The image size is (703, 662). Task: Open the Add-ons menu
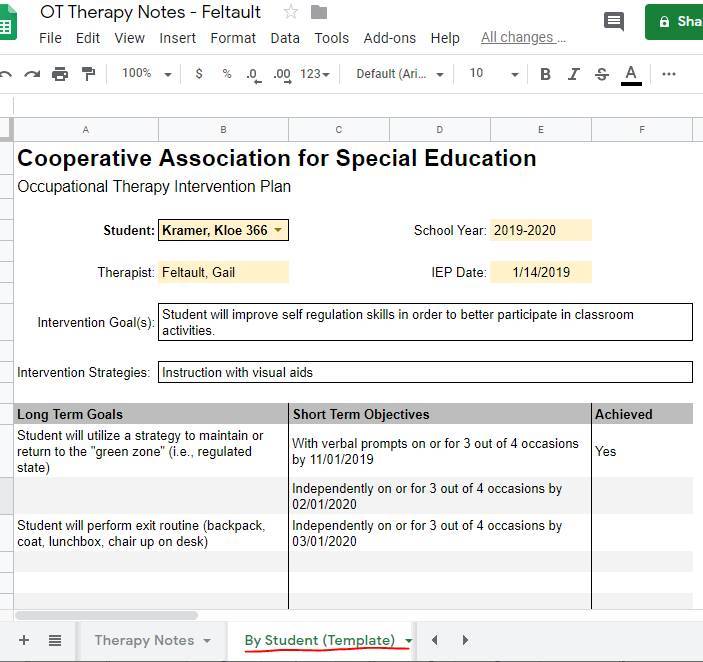390,38
